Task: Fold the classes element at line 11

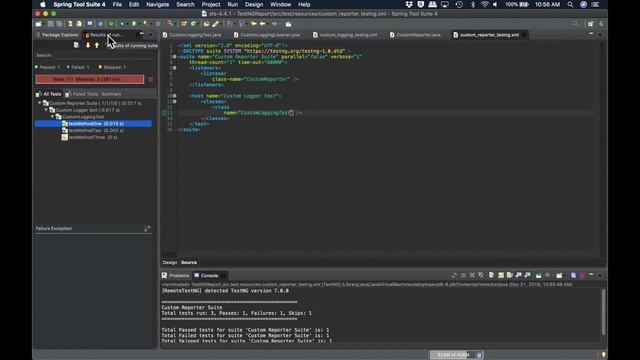Action: 174,101
